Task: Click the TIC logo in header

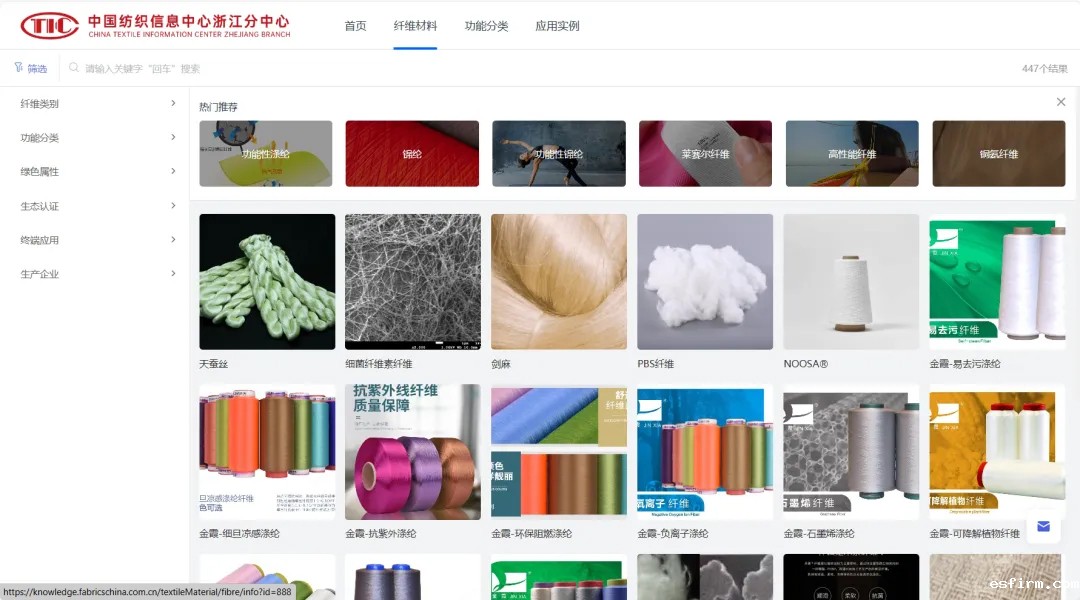Action: pyautogui.click(x=49, y=26)
